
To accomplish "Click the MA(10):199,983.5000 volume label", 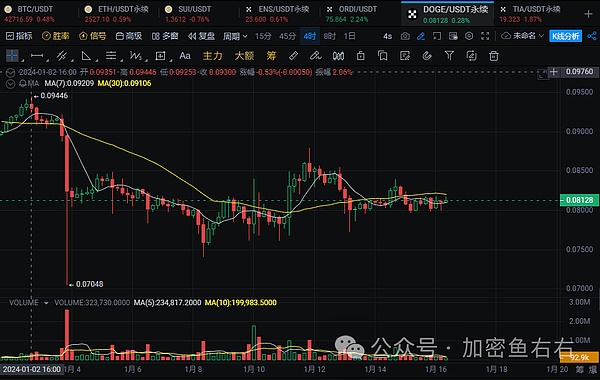I will click(x=240, y=303).
